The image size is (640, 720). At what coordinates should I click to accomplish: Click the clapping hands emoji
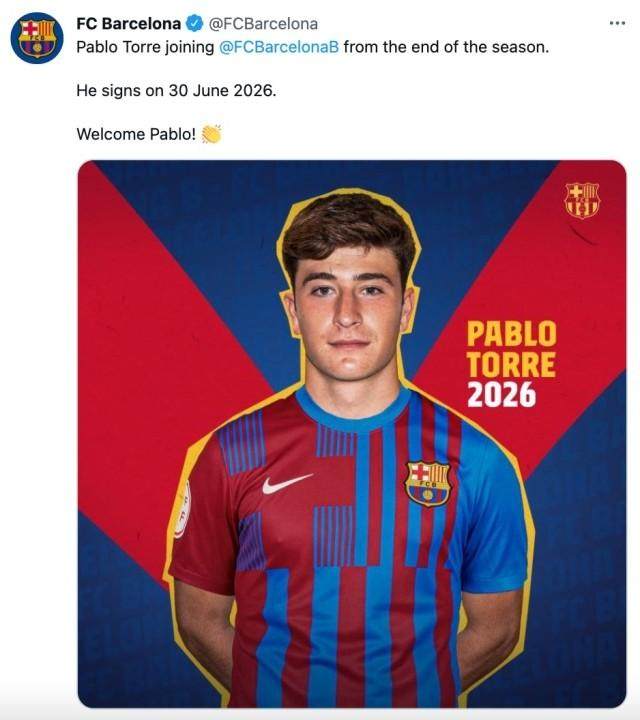click(211, 133)
